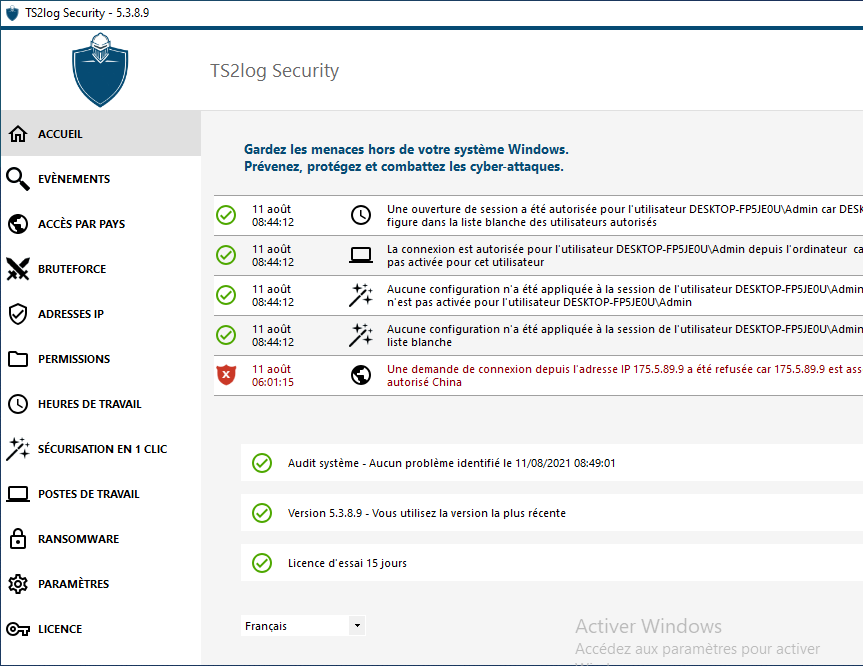
Task: Click the Evènements magnifying glass icon
Action: (x=18, y=179)
